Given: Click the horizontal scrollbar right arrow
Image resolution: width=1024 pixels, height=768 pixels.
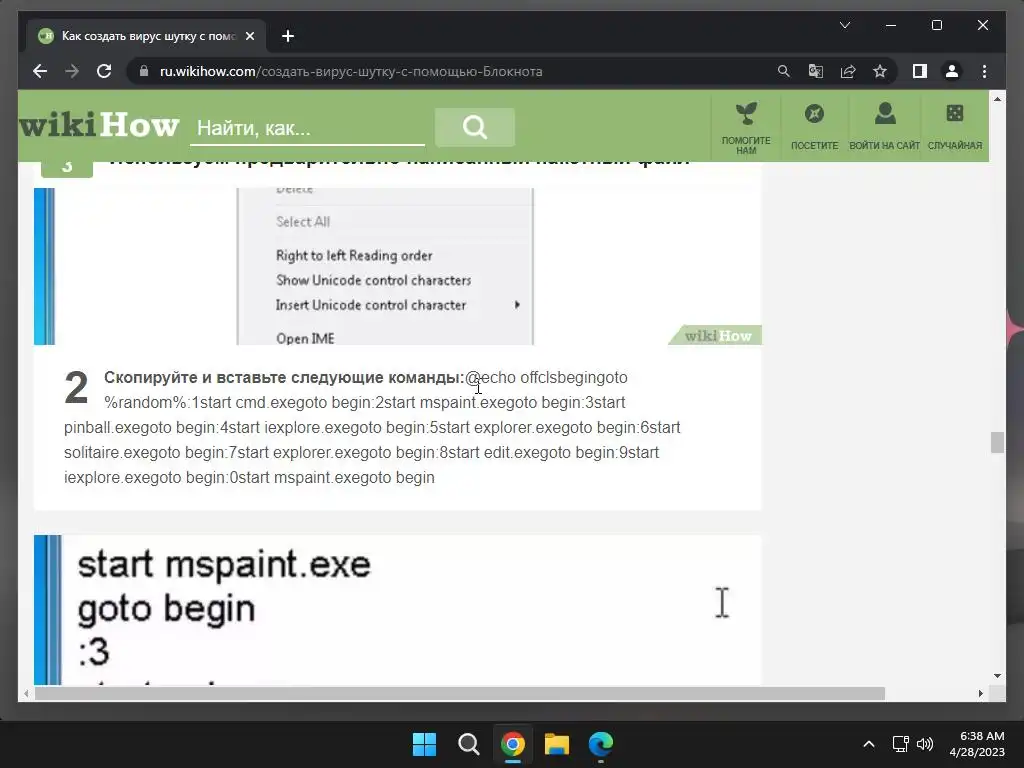Looking at the screenshot, I should click(980, 694).
